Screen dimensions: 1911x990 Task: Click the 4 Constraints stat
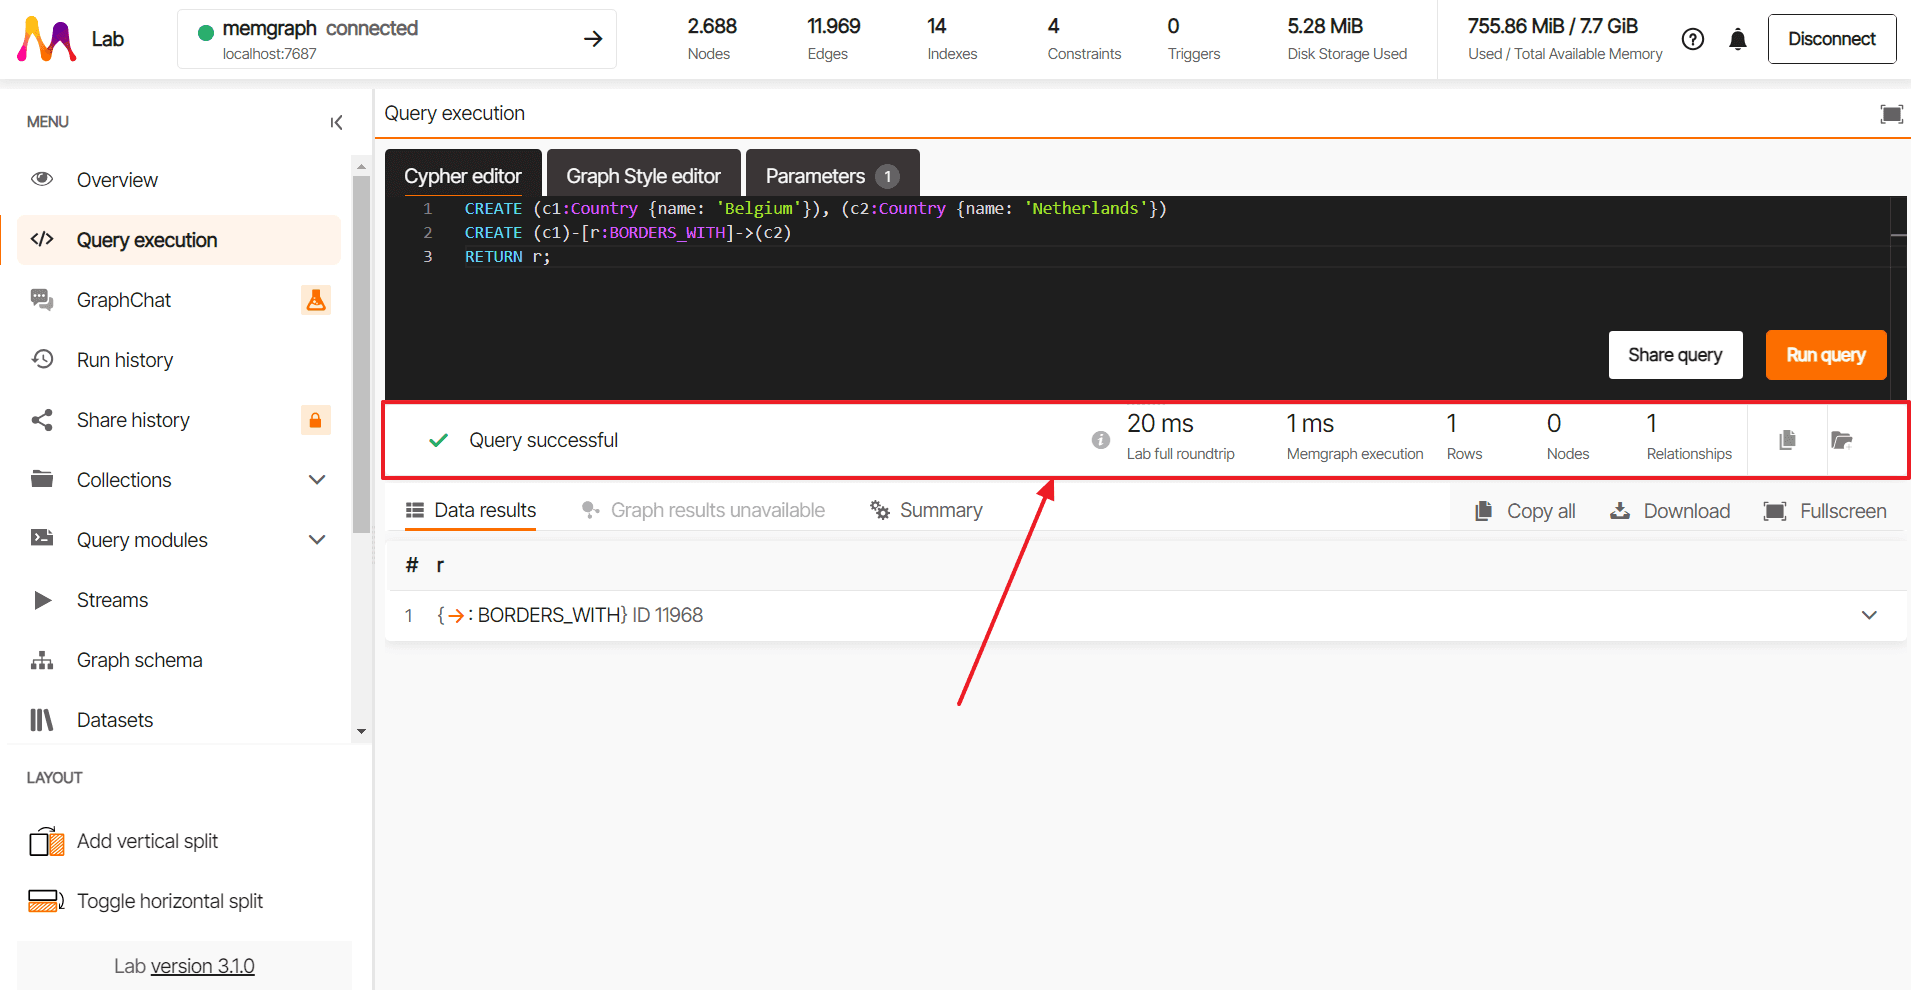point(1084,38)
